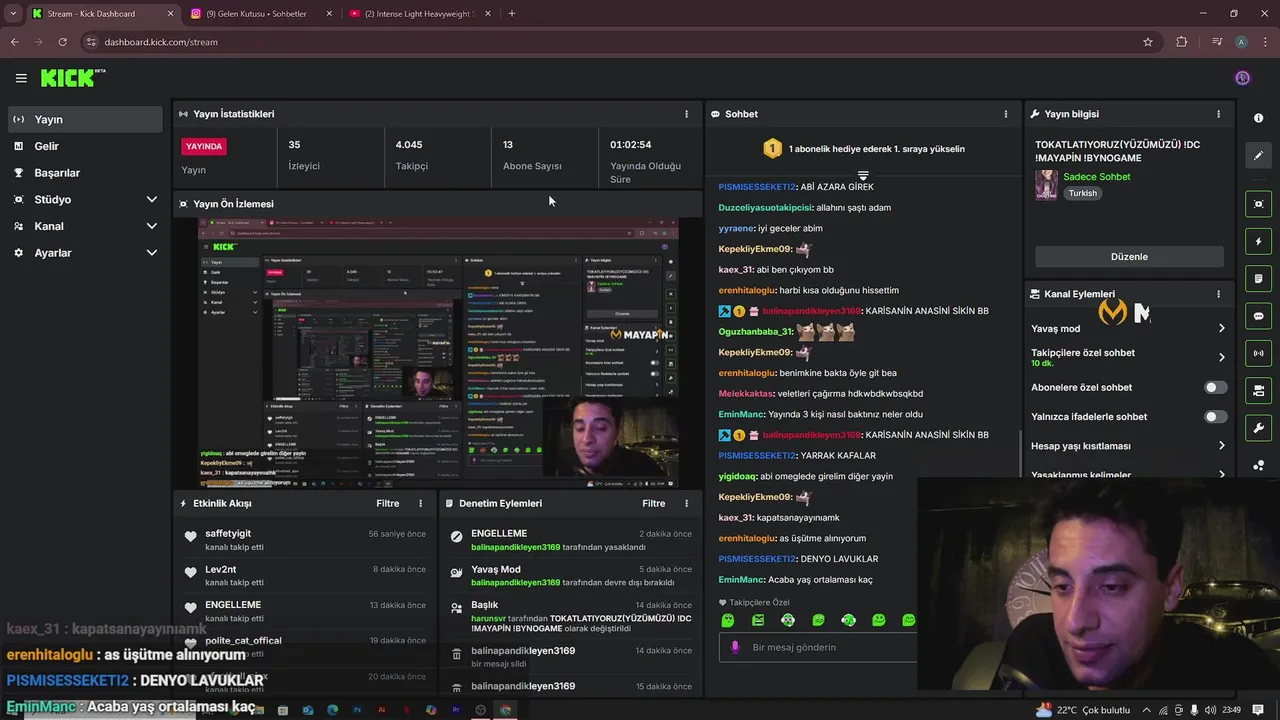
Task: Toggle the stream preview widget icon in right sidebar
Action: tap(1258, 204)
